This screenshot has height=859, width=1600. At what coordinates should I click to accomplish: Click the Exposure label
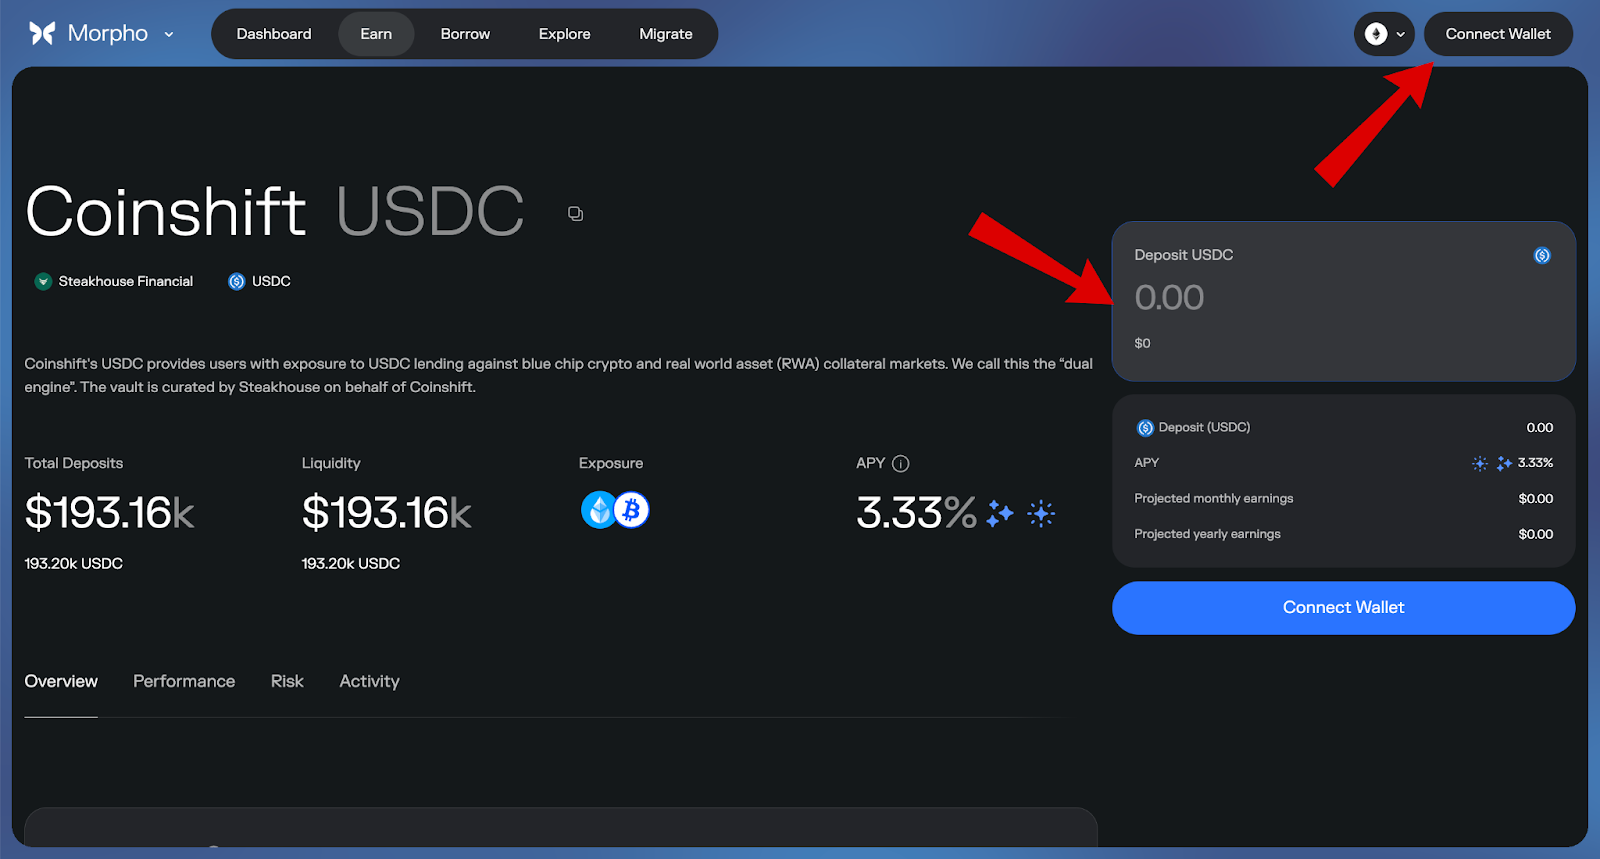point(611,464)
